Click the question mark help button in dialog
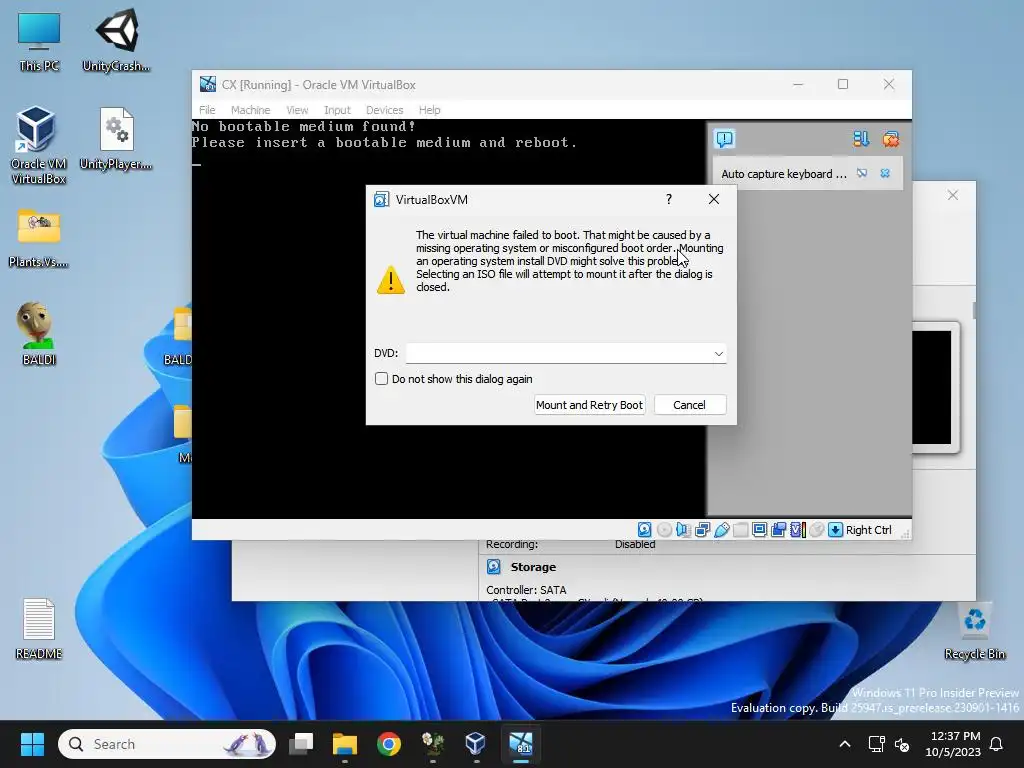The height and width of the screenshot is (768, 1024). (x=669, y=199)
